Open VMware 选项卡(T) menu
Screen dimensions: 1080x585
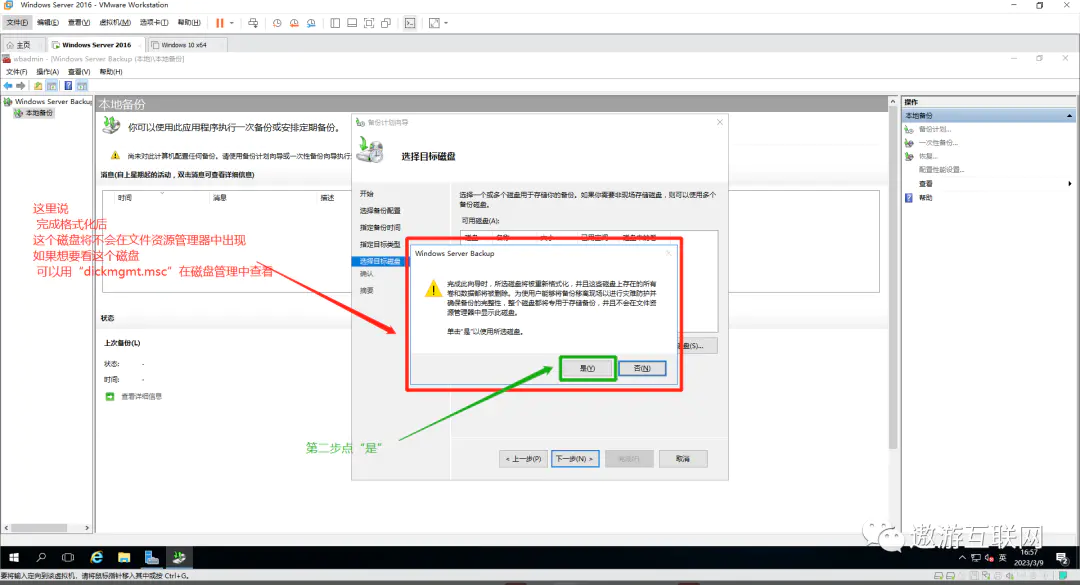154,23
